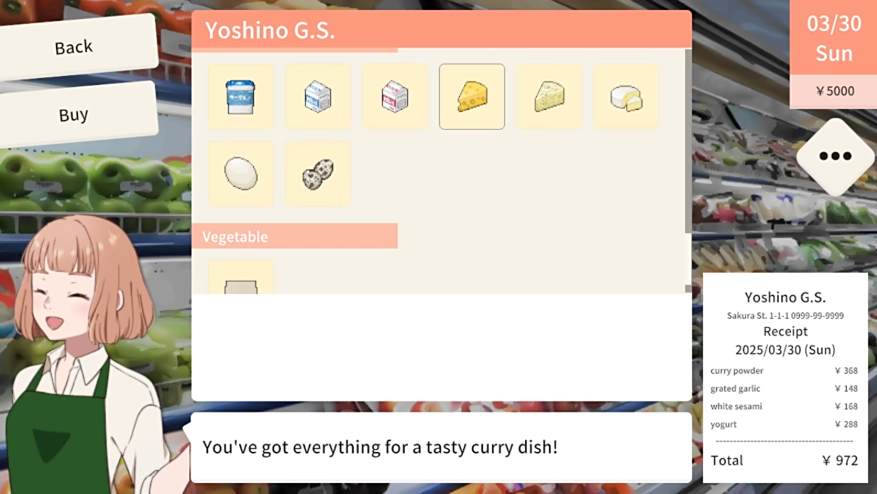This screenshot has height=494, width=877.
Task: Select the yogurt tub item
Action: tap(241, 97)
